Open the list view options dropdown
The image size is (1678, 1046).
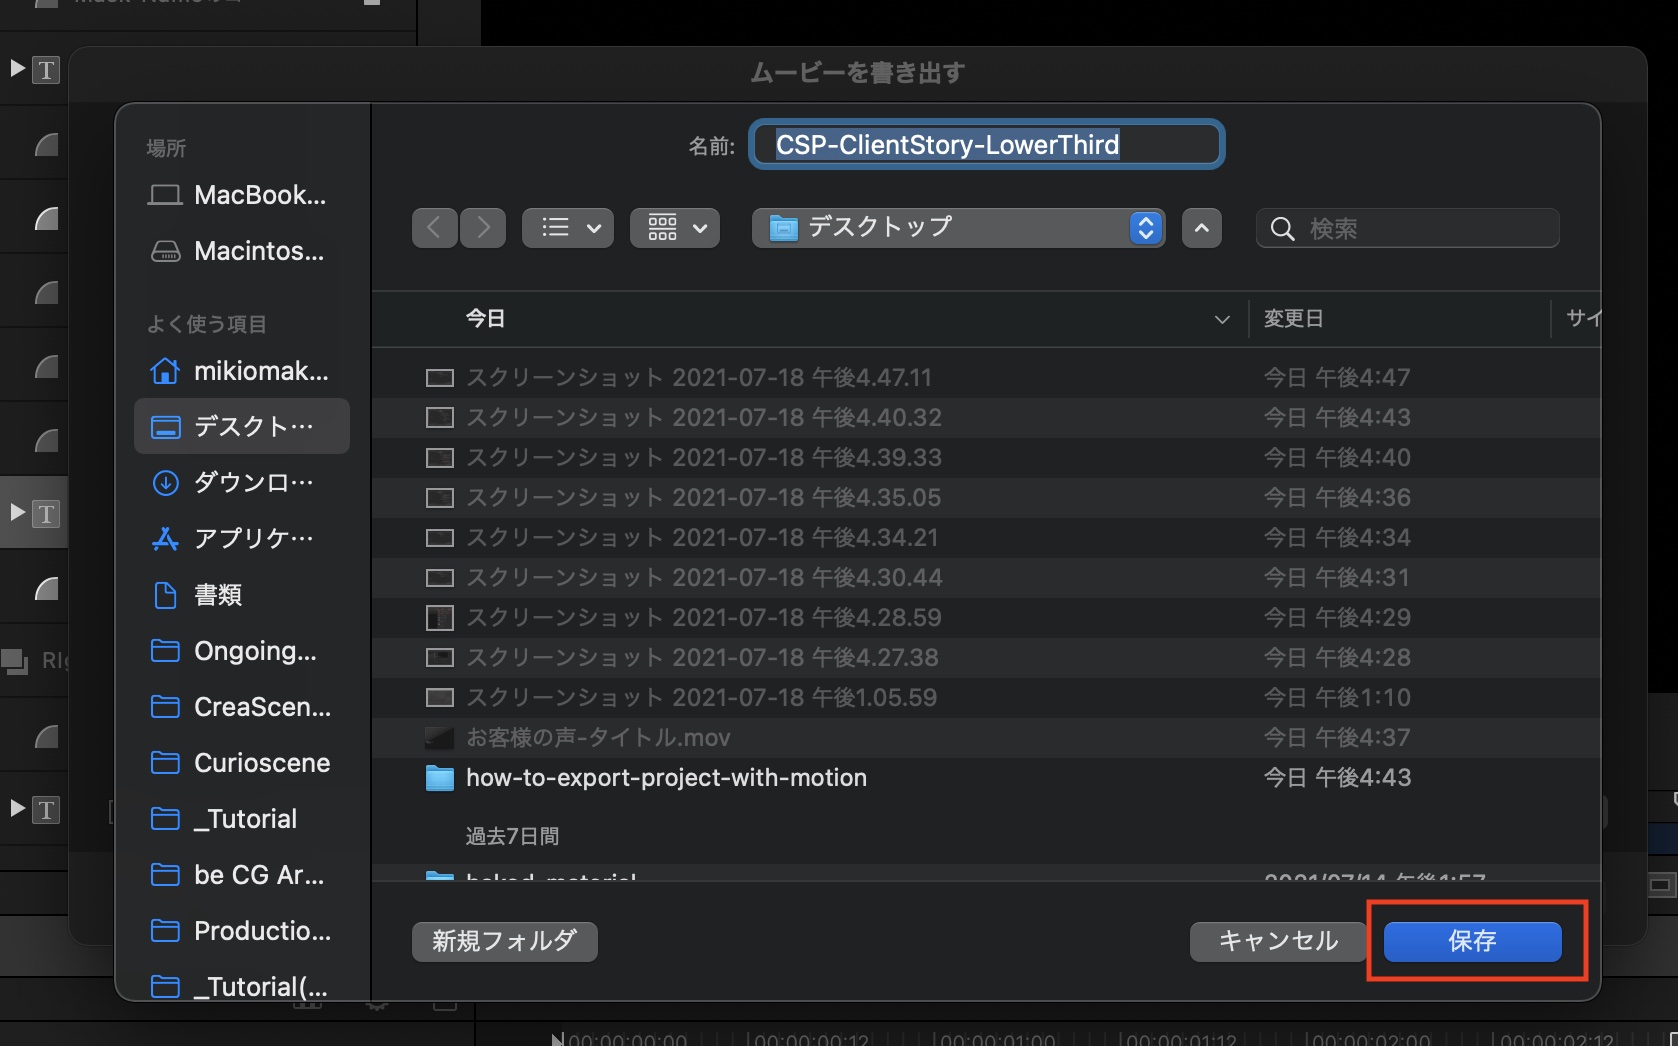point(568,228)
